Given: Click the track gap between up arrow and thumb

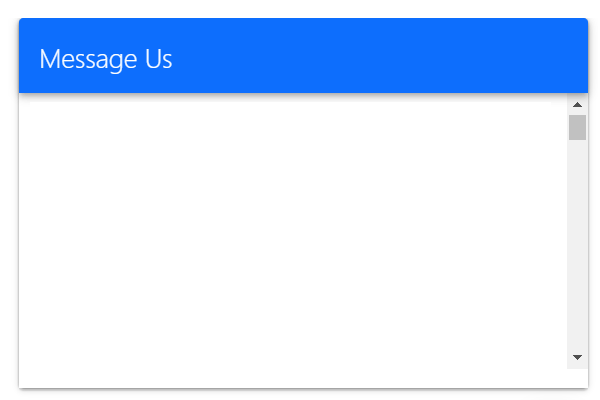Looking at the screenshot, I should tap(577, 113).
